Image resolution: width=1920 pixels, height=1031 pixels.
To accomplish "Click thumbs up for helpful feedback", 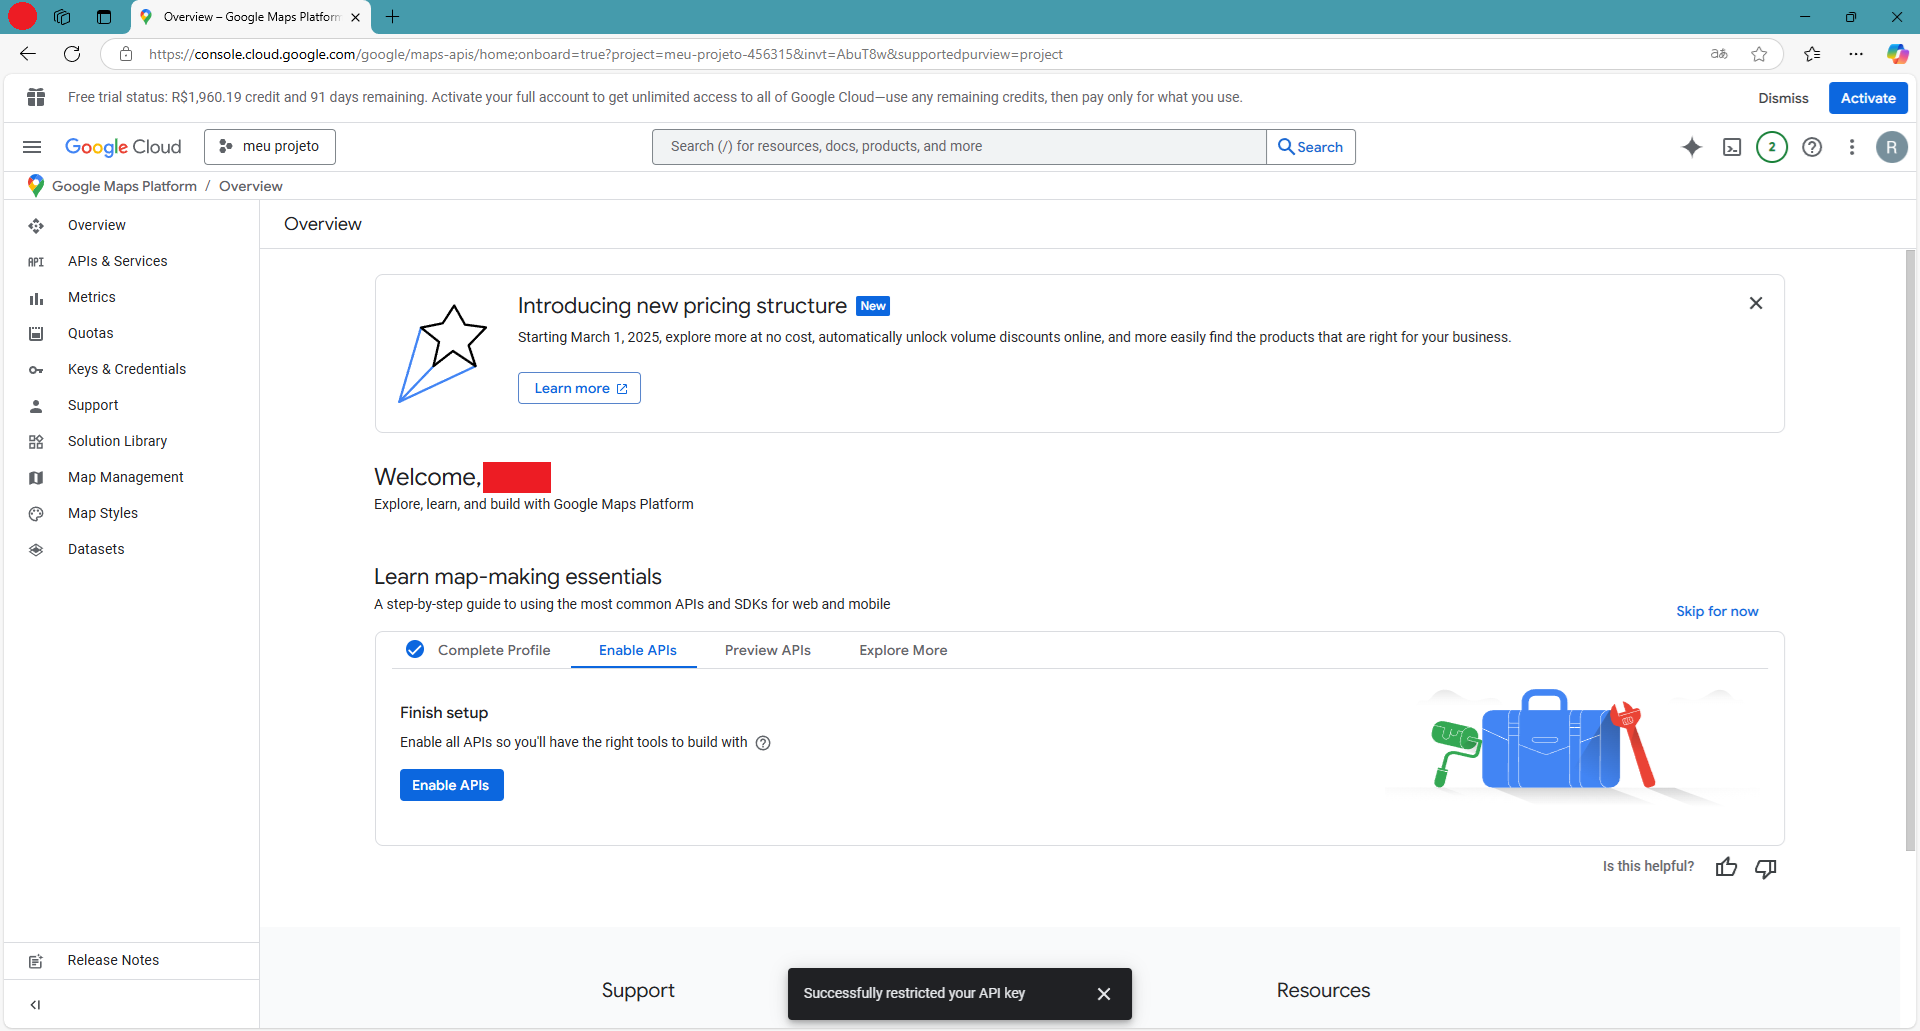I will [1726, 867].
